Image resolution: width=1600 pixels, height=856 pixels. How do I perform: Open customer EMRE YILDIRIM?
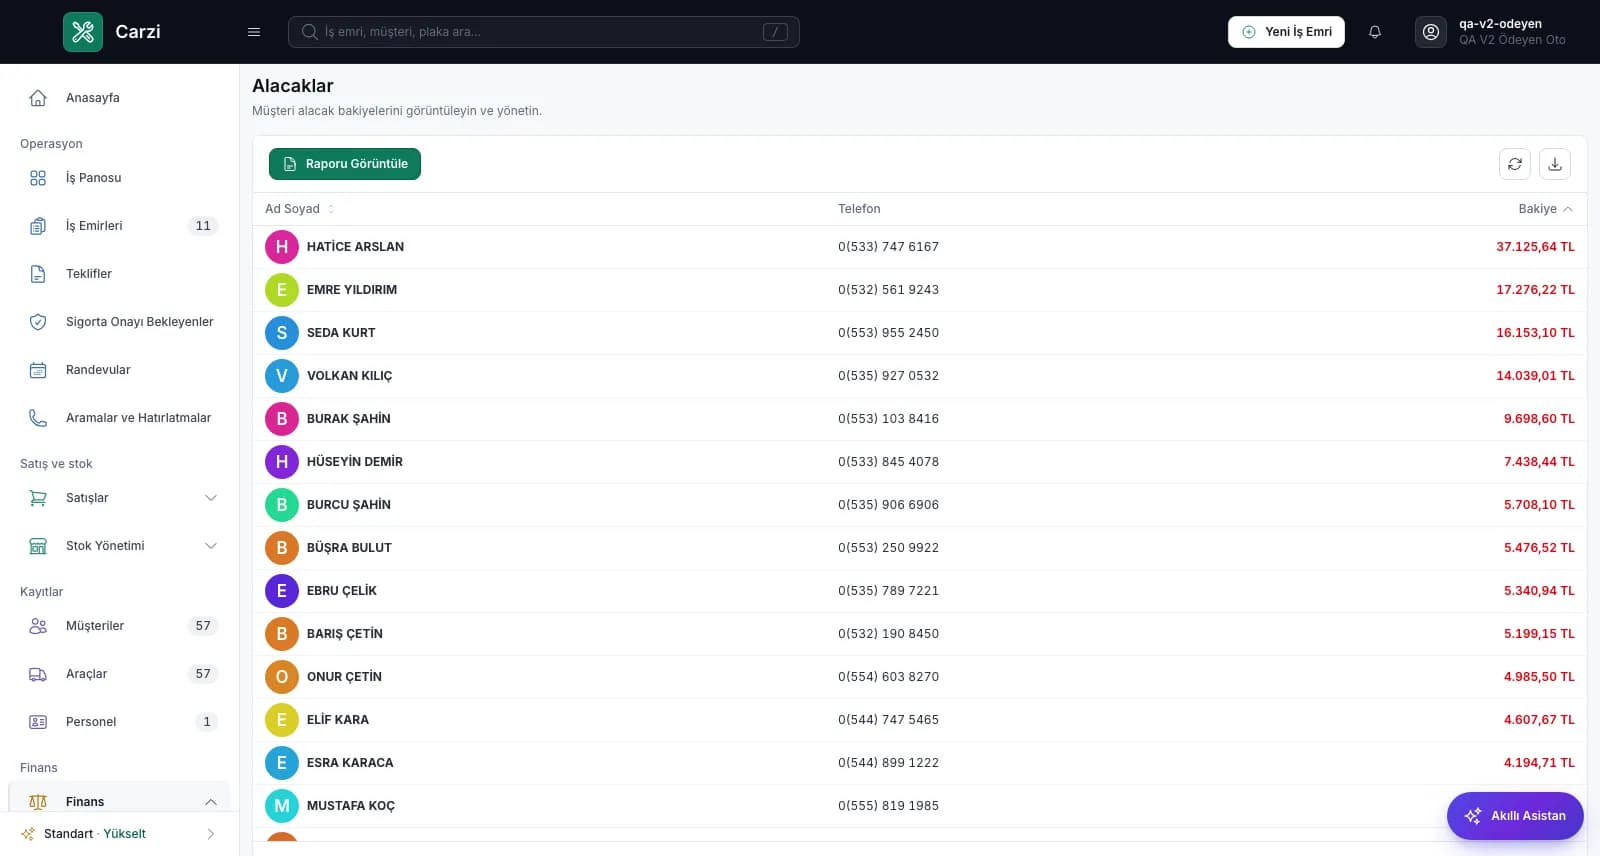coord(352,290)
